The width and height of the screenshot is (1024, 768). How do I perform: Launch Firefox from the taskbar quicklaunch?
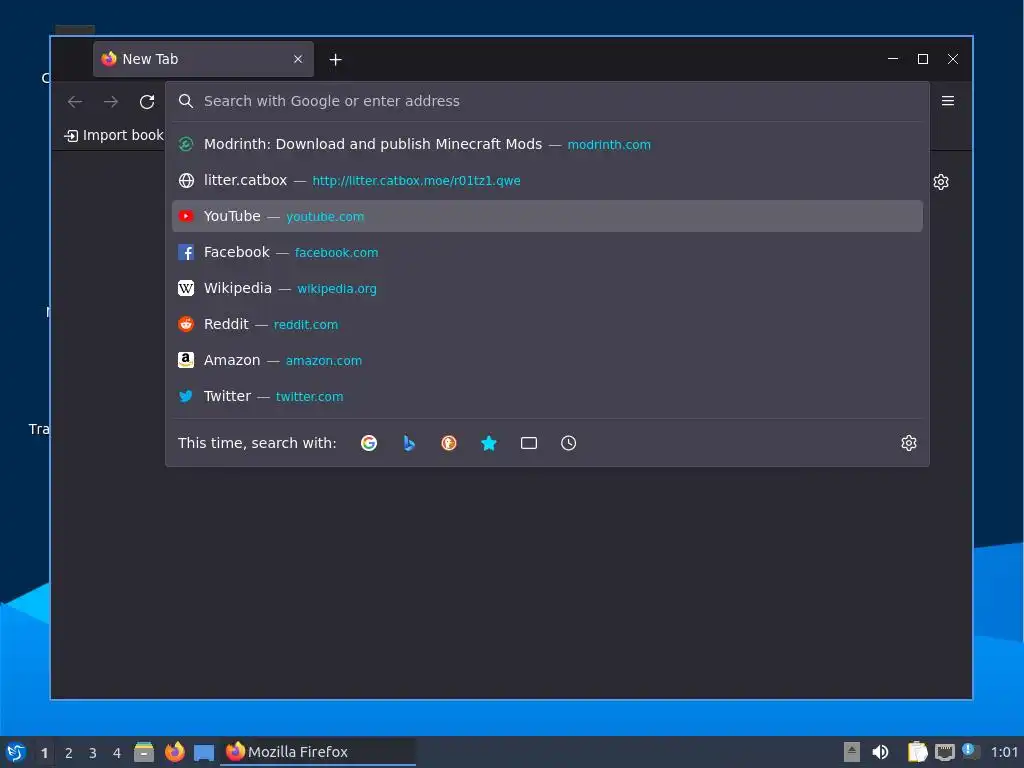pyautogui.click(x=174, y=752)
